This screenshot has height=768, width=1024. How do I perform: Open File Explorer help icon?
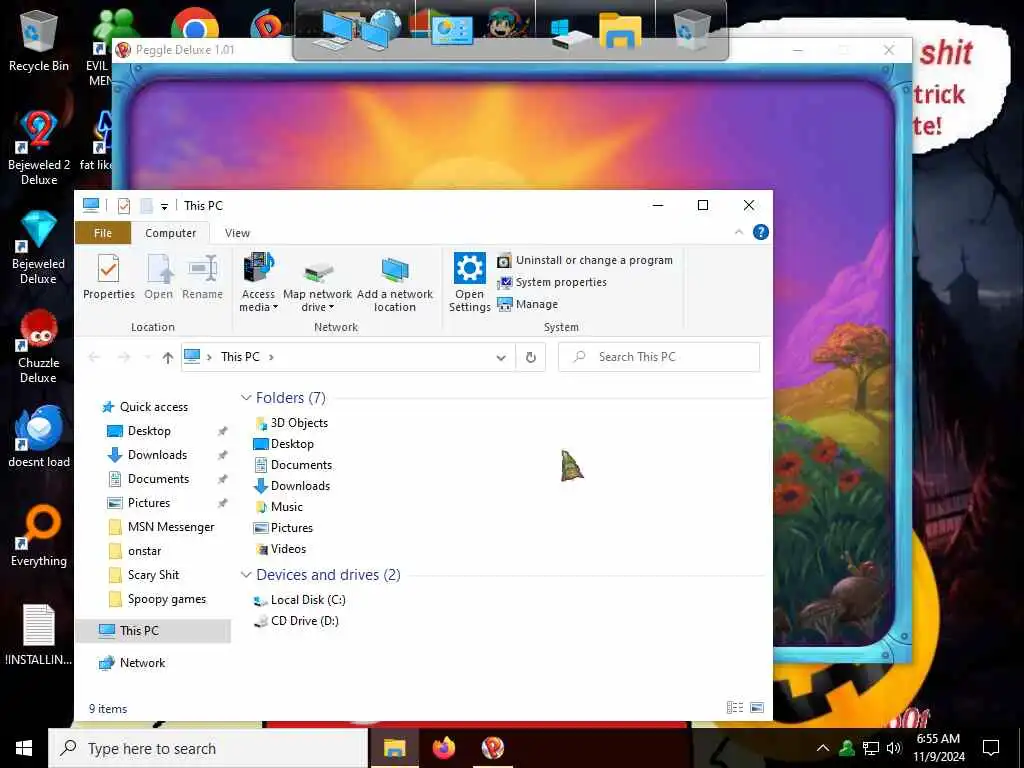[761, 232]
